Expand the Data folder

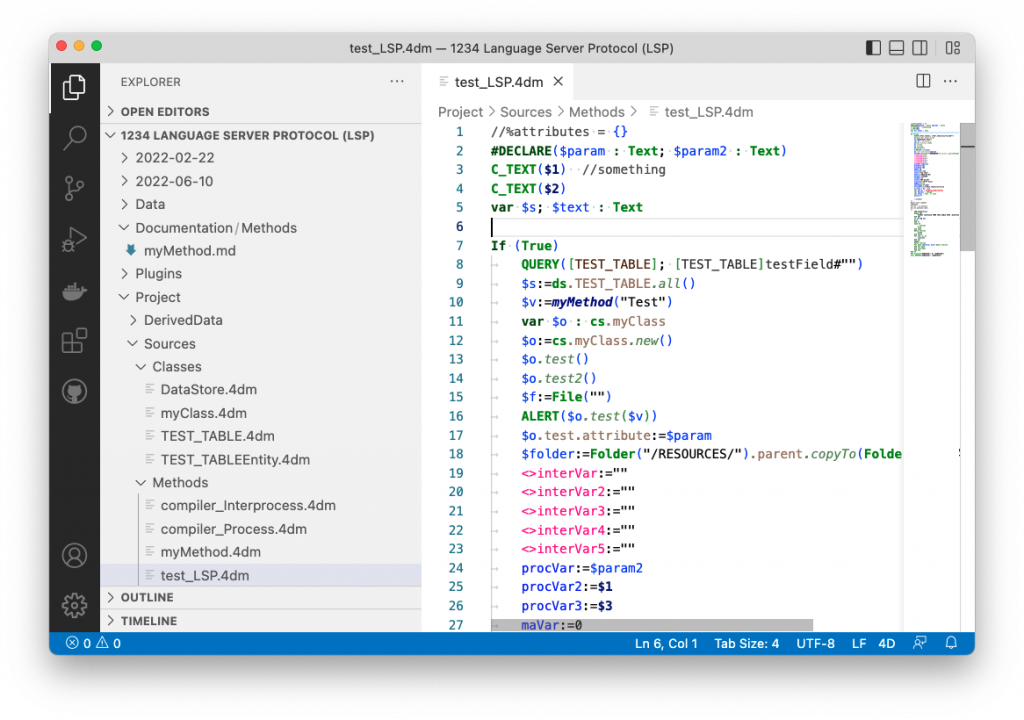click(261, 204)
